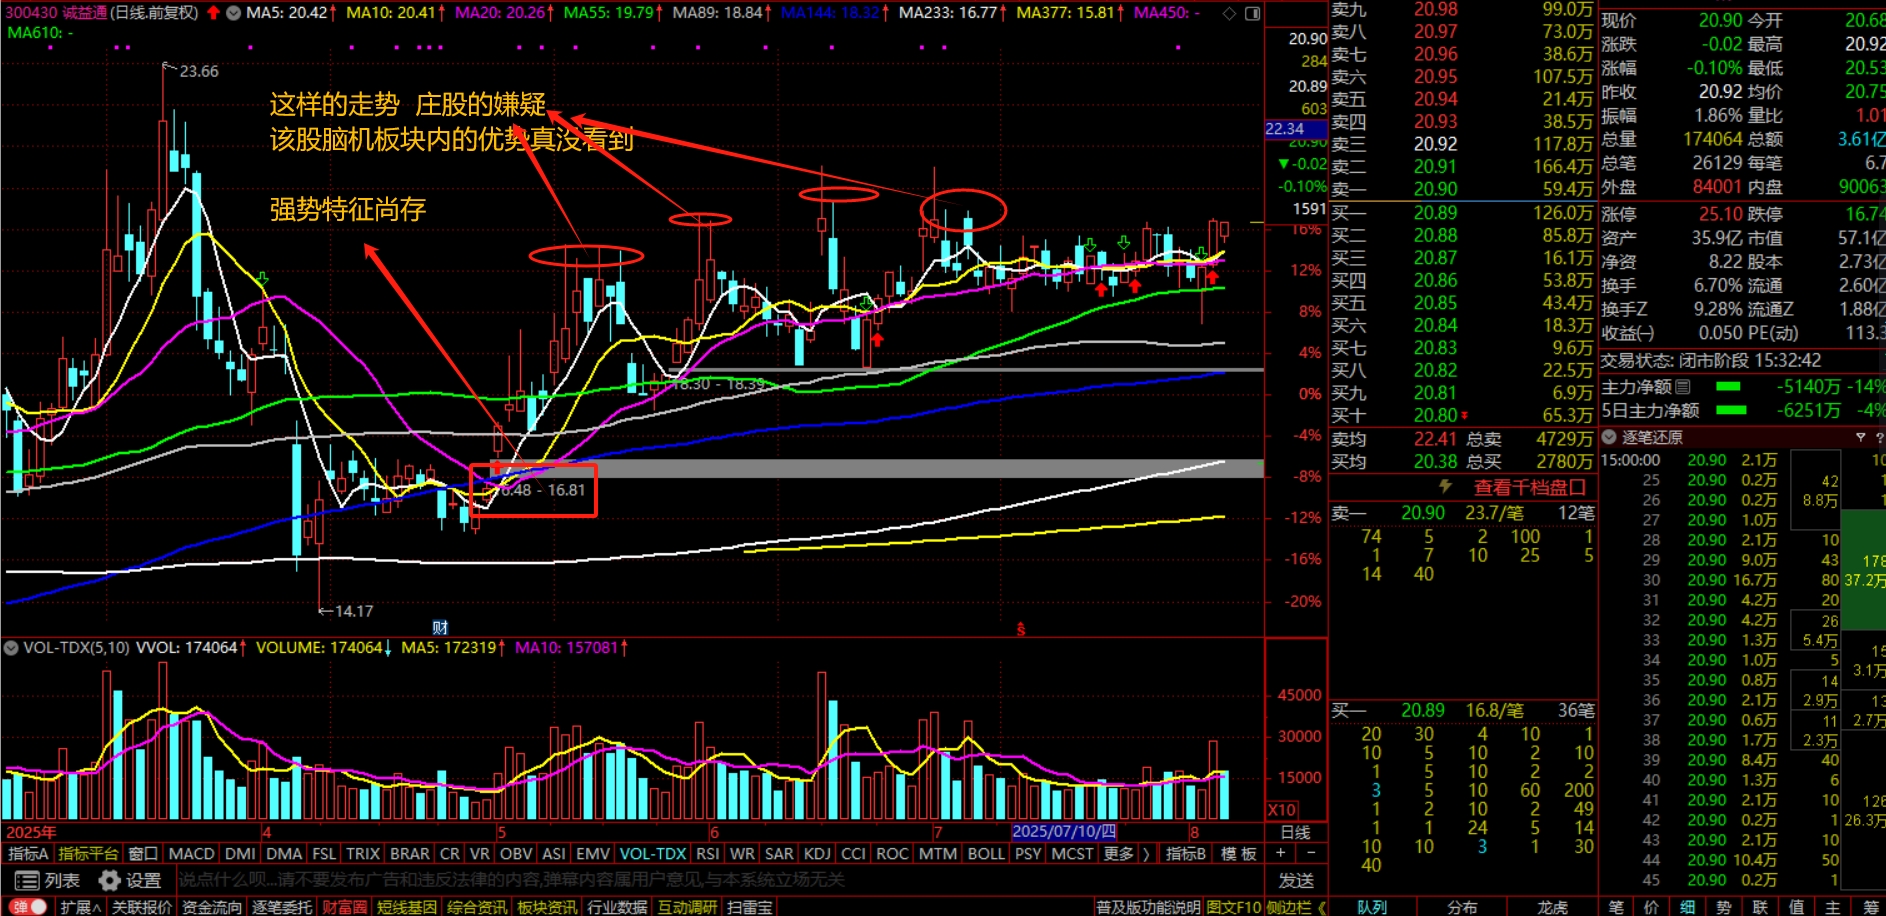Expand the 更多 indicators list
The height and width of the screenshot is (916, 1886).
[x=1118, y=853]
